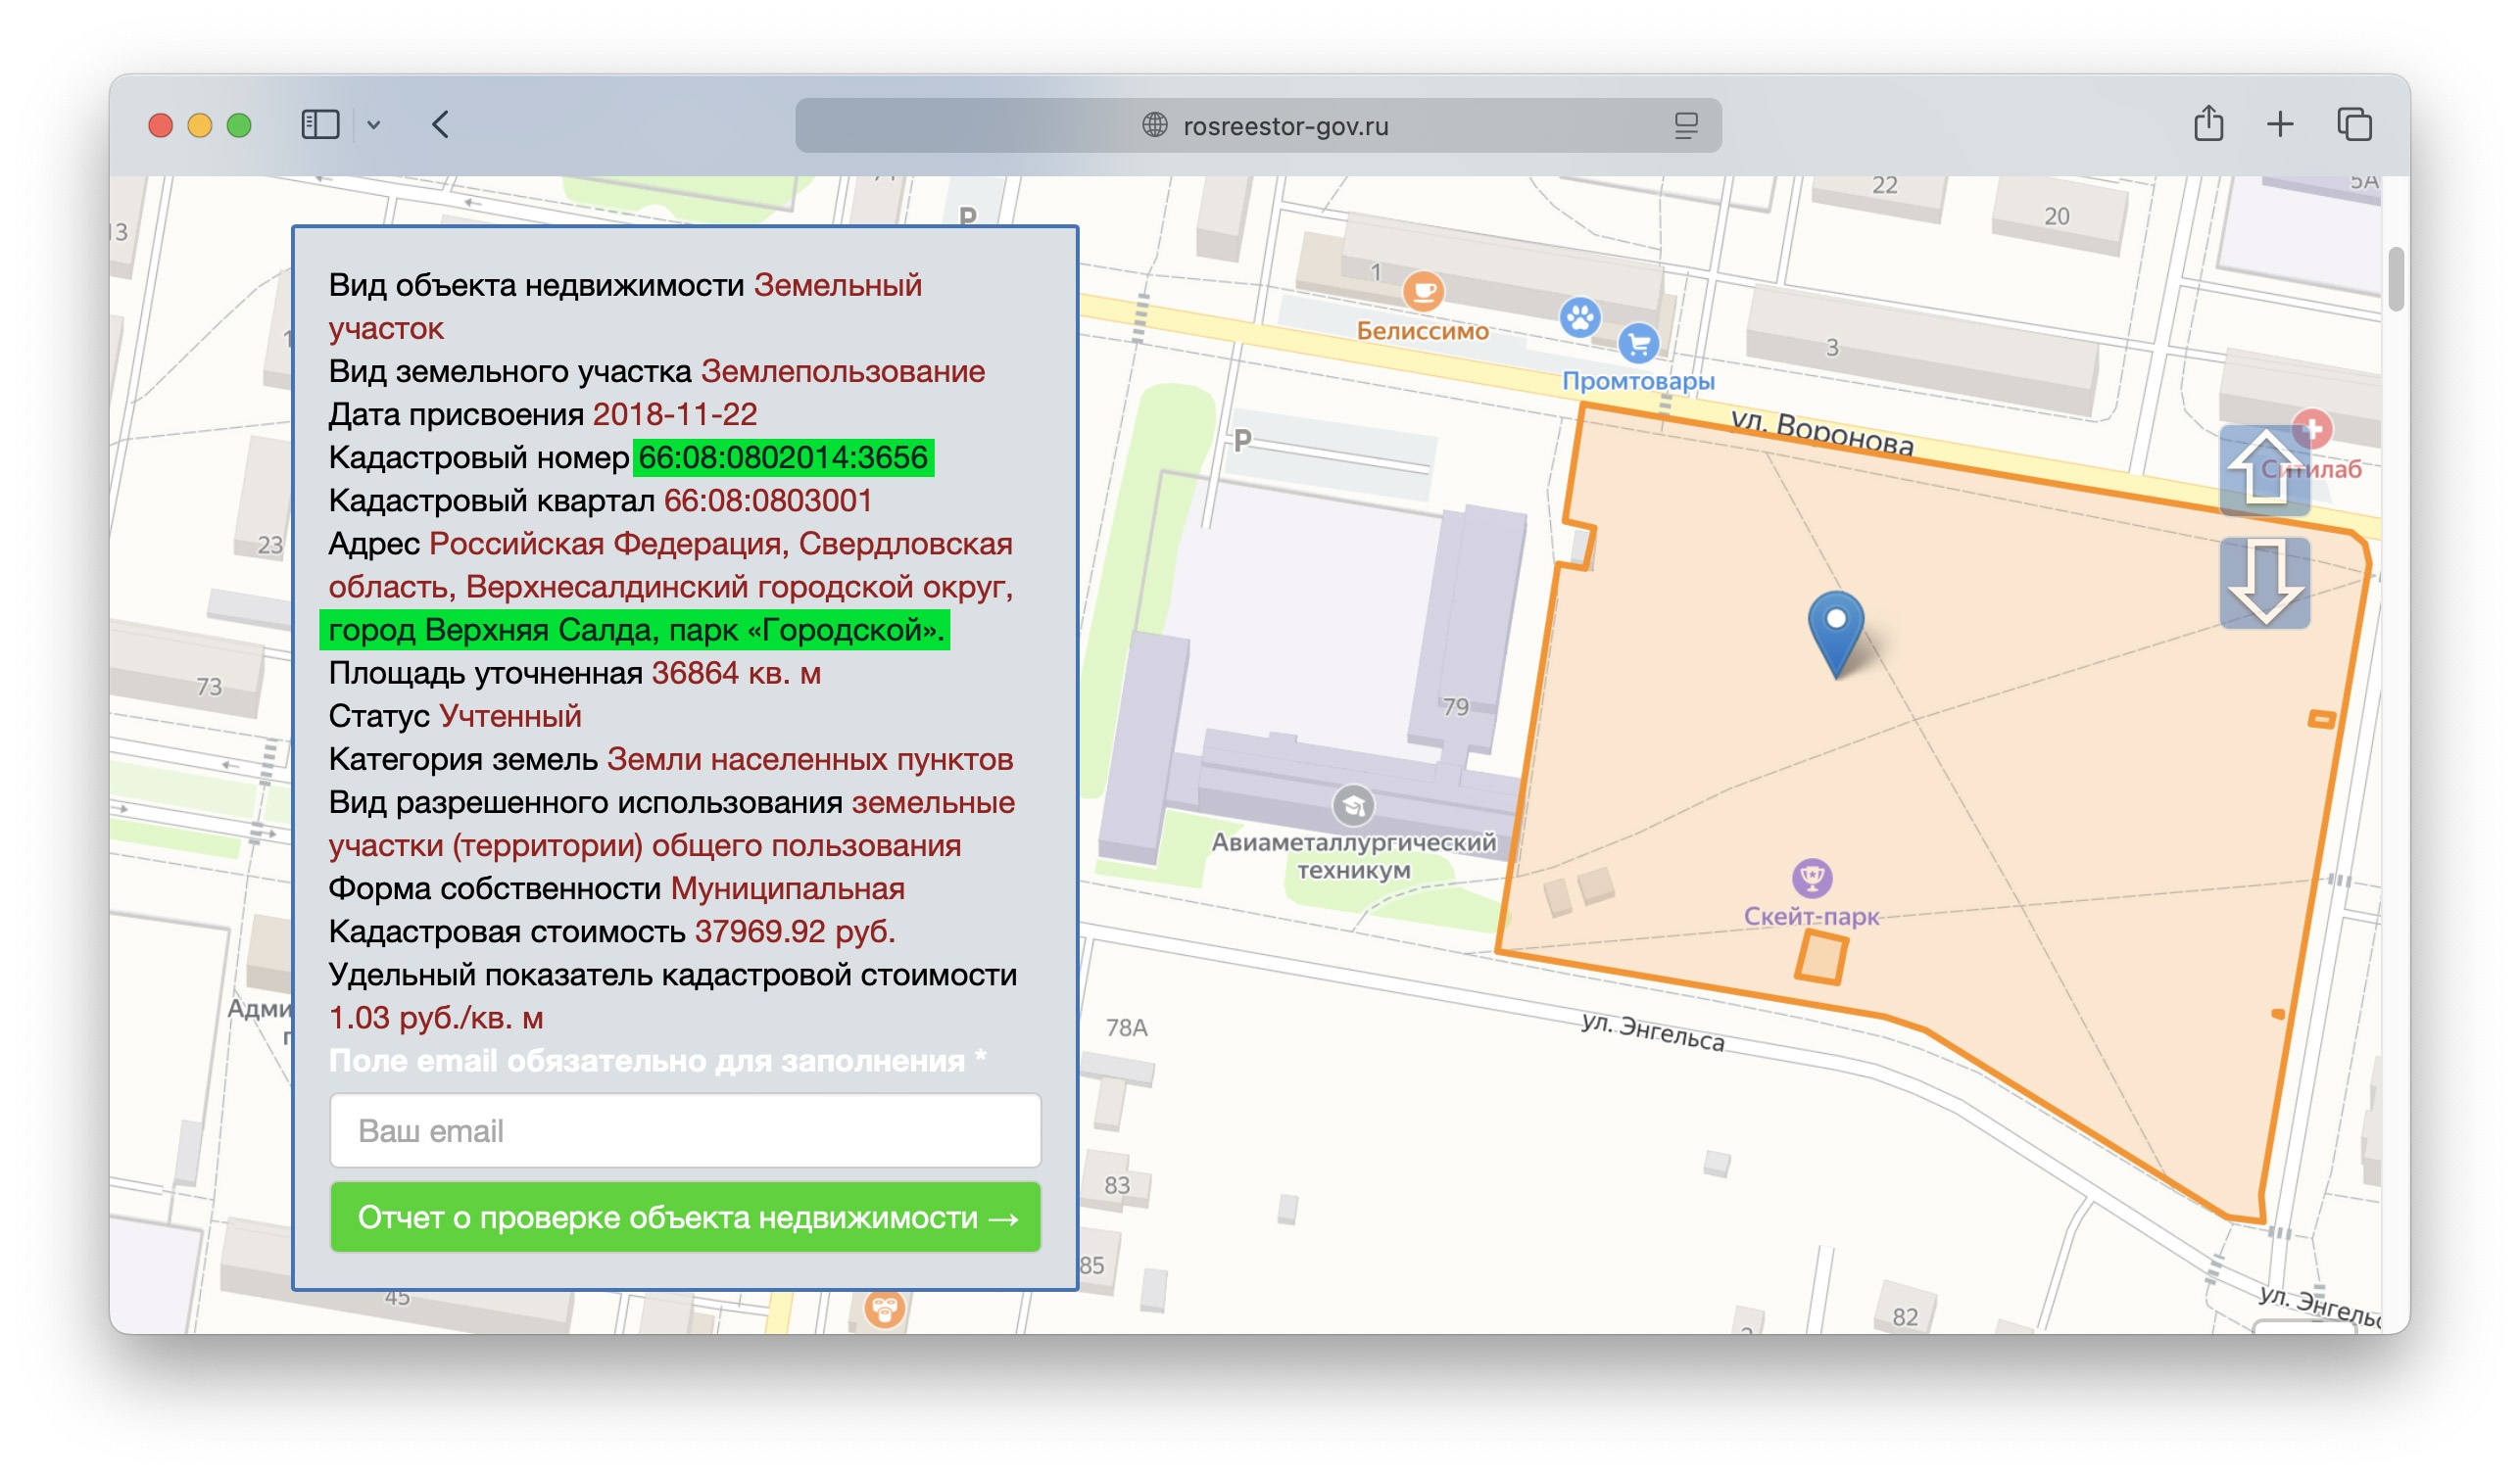Click the highlighted cadastral number 66:08:0802014:3656

(x=783, y=458)
